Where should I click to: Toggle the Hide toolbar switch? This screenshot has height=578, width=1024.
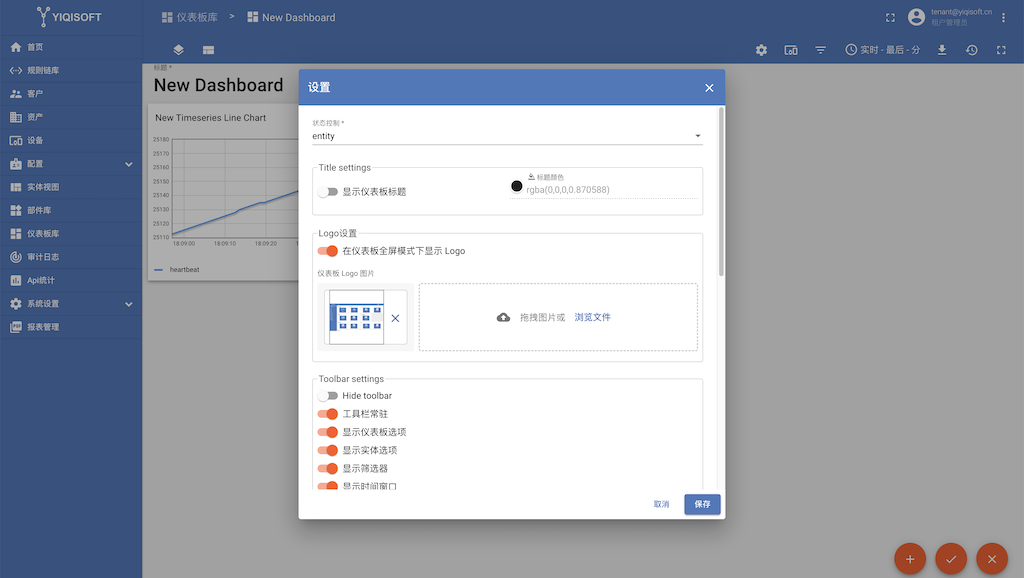(x=327, y=396)
